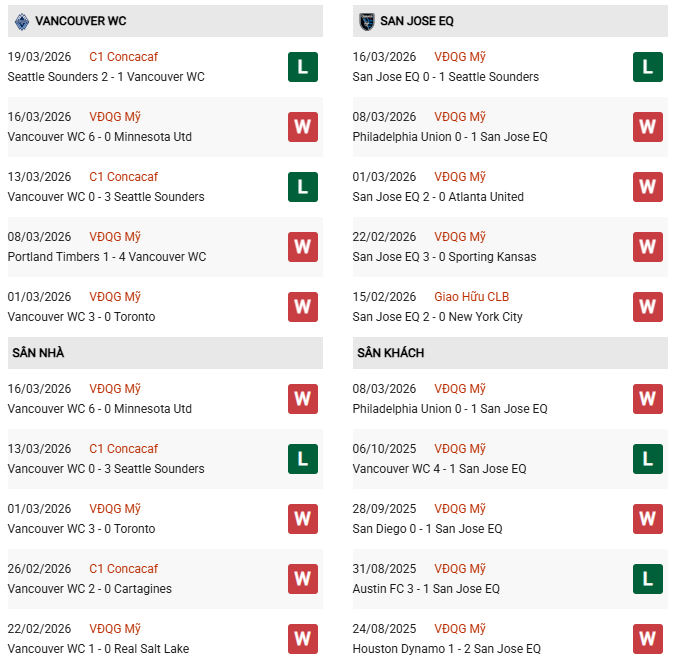The width and height of the screenshot is (673, 662).
Task: Open match Philadelphia Union 0-1 under SÂN KHÁCH
Action: point(450,409)
